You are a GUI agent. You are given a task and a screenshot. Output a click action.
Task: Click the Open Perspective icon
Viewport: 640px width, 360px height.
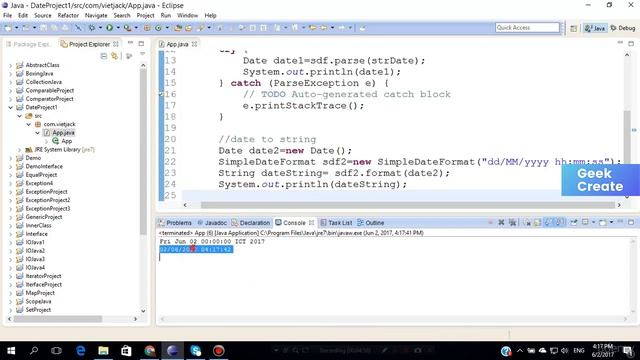(573, 28)
